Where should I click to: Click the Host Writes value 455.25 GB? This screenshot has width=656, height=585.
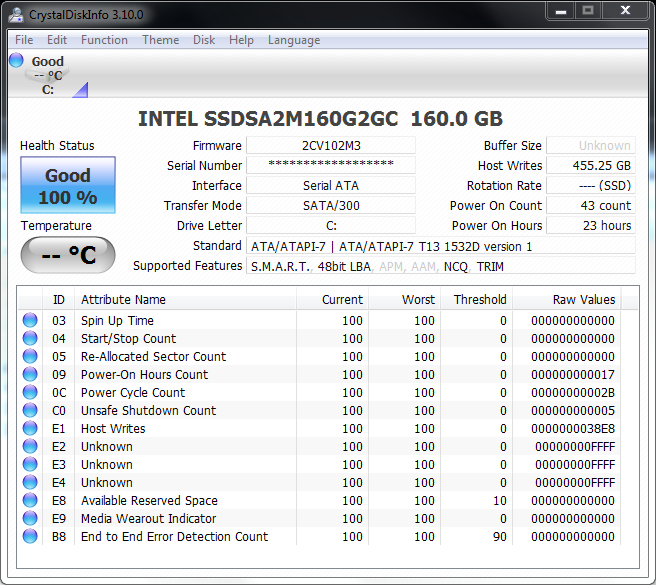click(x=591, y=165)
